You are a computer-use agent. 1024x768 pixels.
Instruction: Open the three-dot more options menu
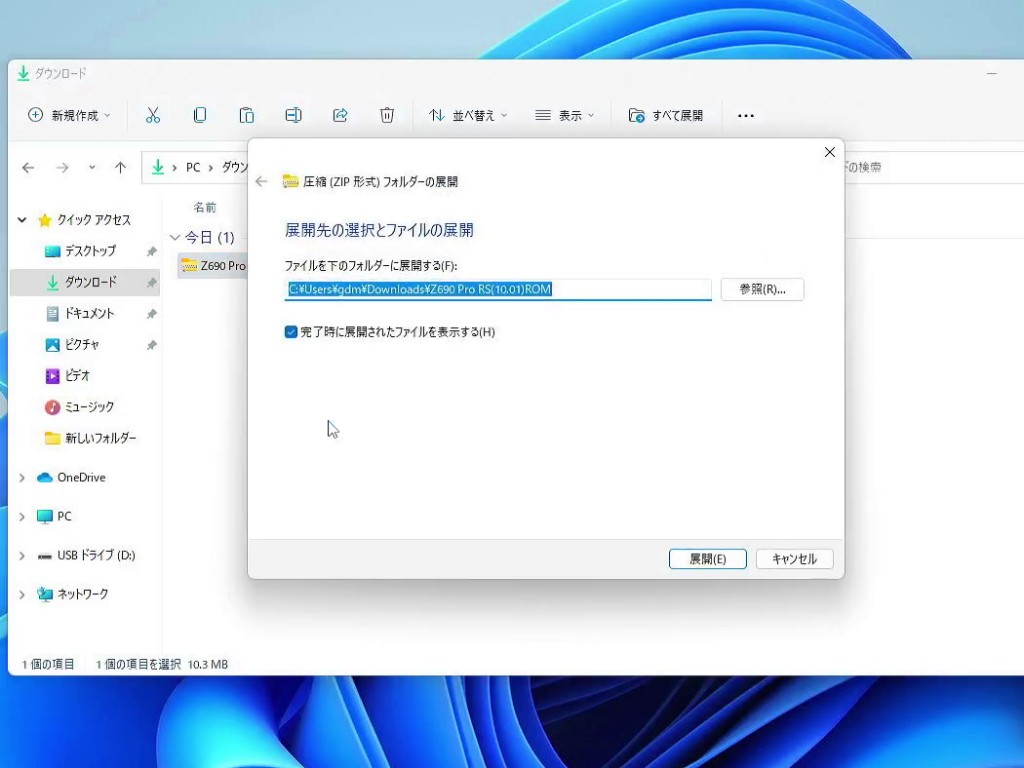[745, 116]
